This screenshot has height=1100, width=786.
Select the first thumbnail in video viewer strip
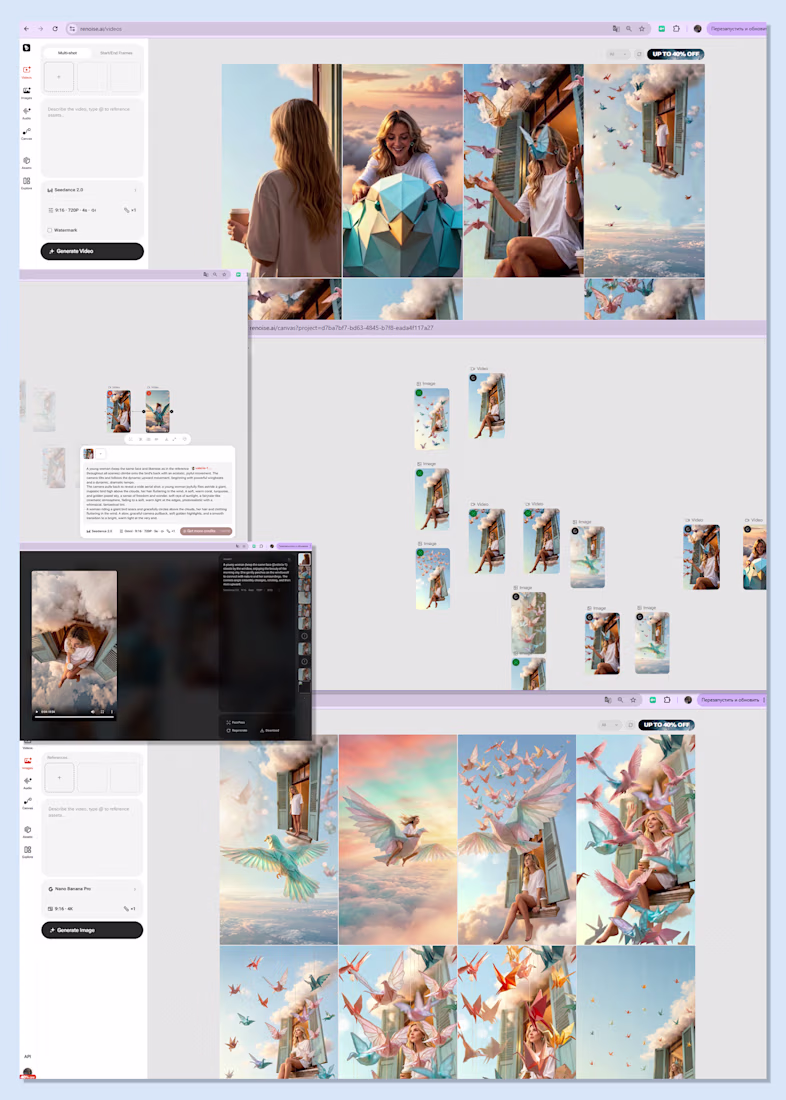pyautogui.click(x=305, y=559)
